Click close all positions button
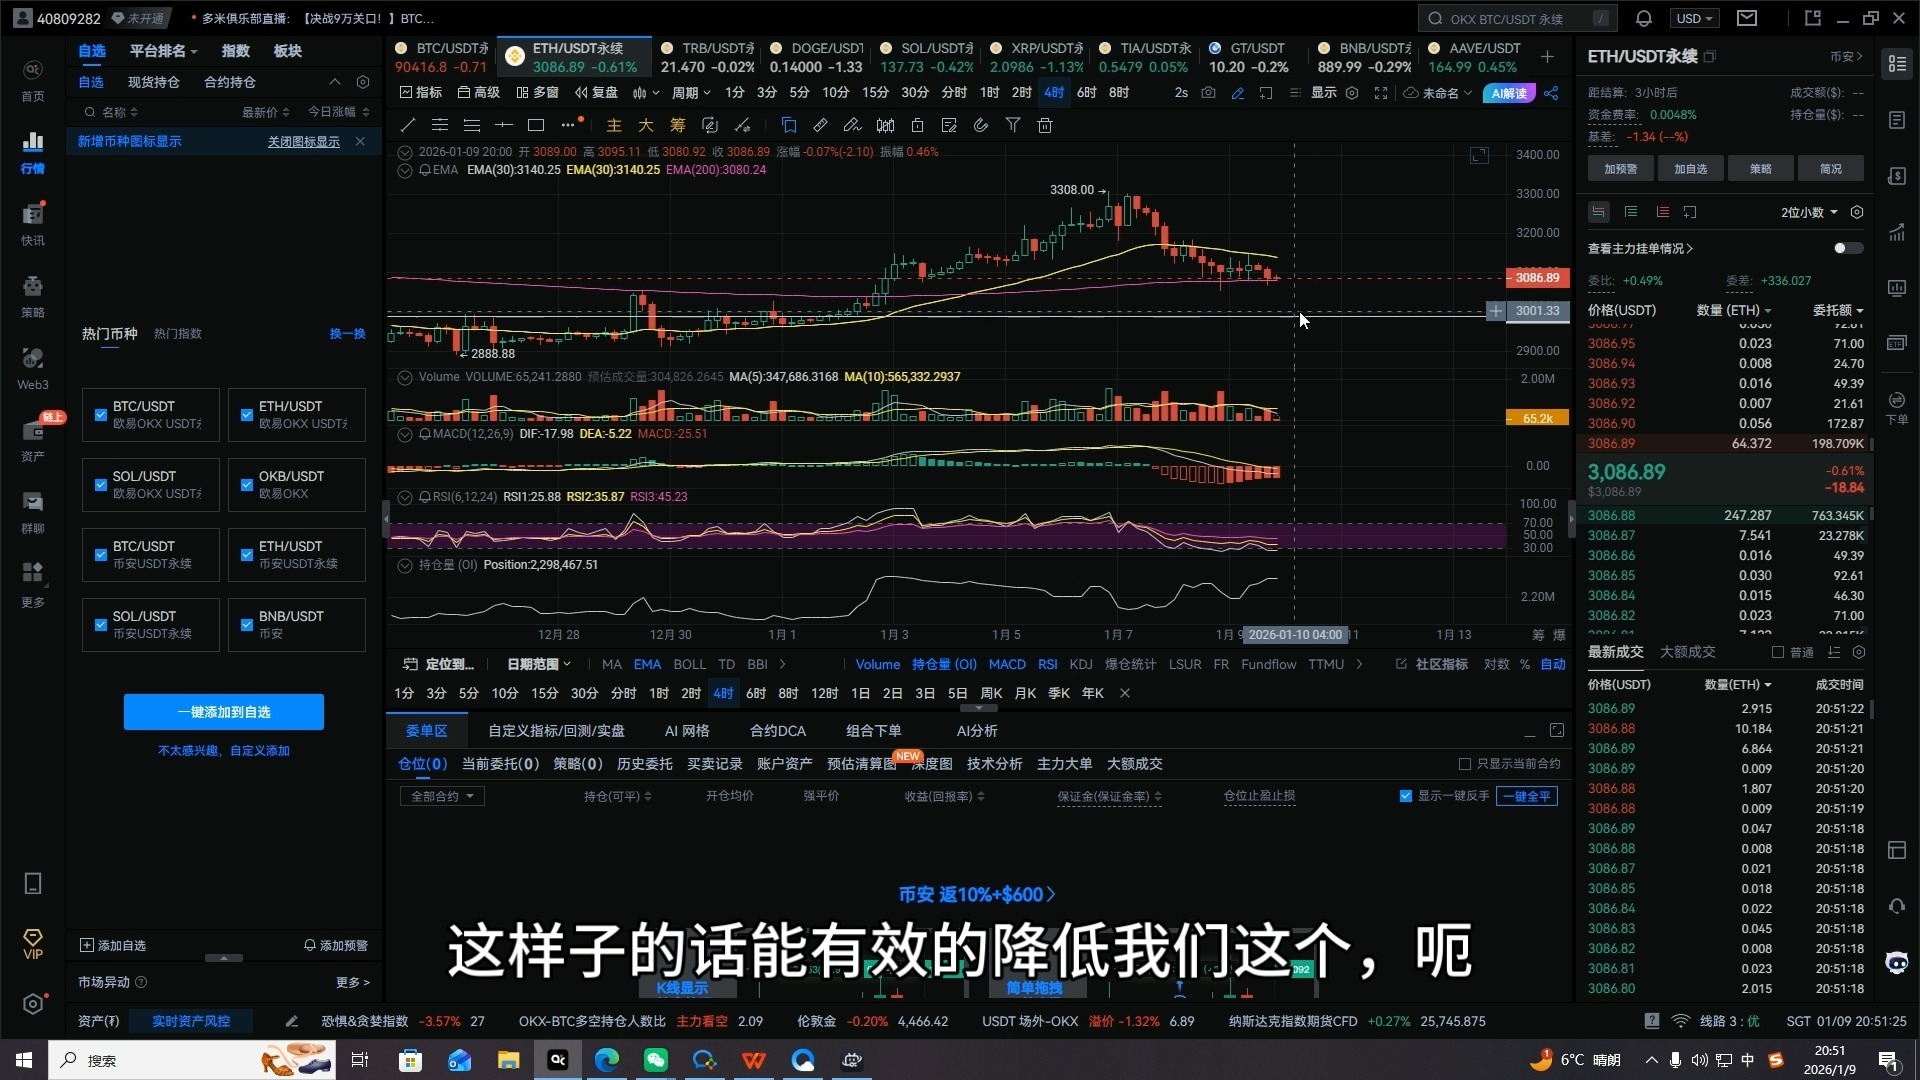Screen dimensions: 1920x1080 pos(1527,796)
